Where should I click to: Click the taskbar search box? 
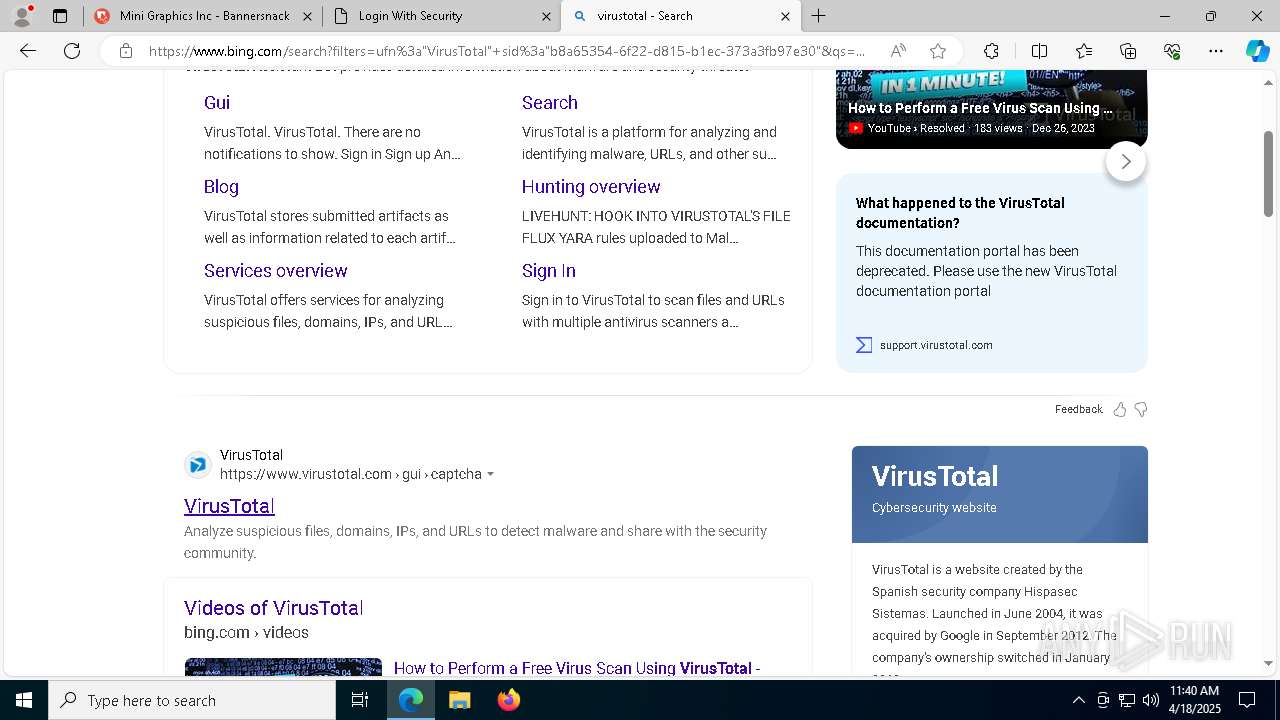(192, 700)
